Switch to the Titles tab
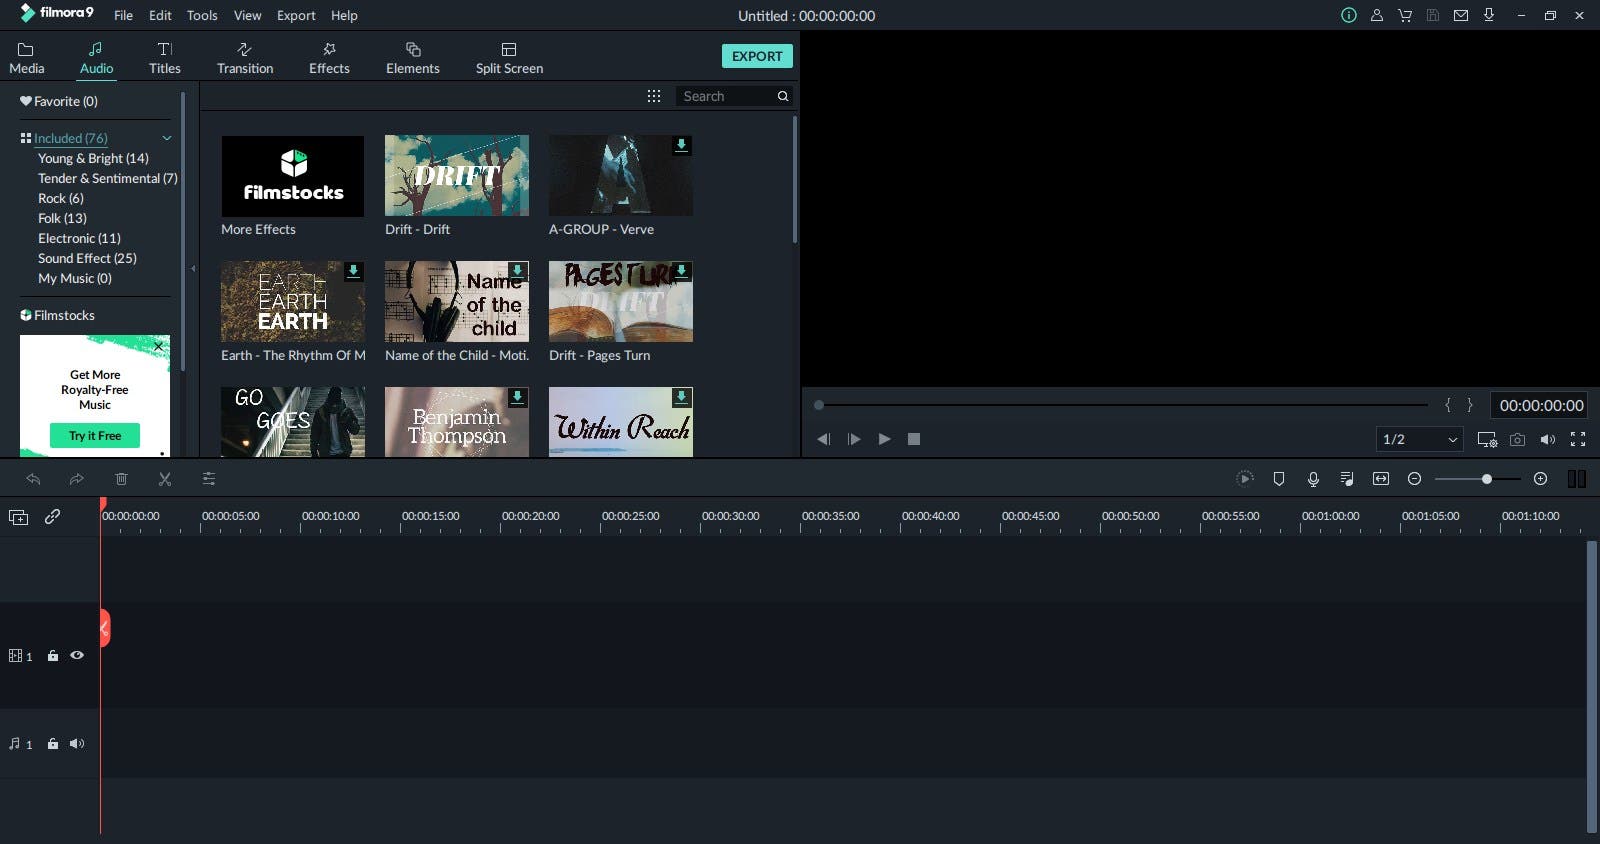 point(165,58)
